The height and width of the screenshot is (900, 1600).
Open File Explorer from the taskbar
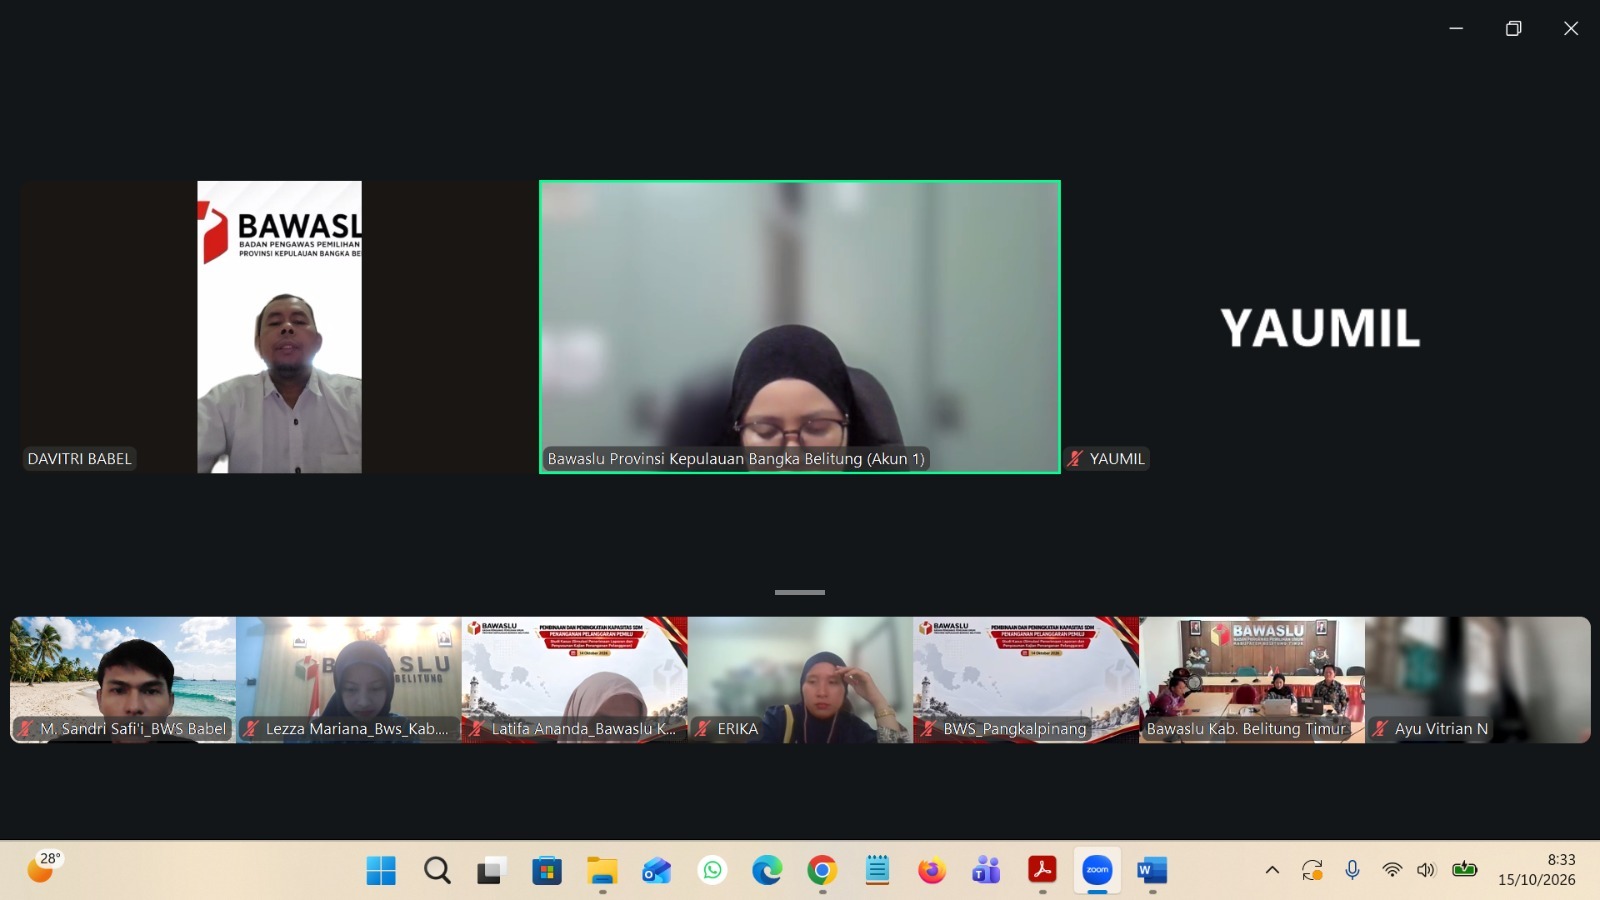click(x=602, y=871)
